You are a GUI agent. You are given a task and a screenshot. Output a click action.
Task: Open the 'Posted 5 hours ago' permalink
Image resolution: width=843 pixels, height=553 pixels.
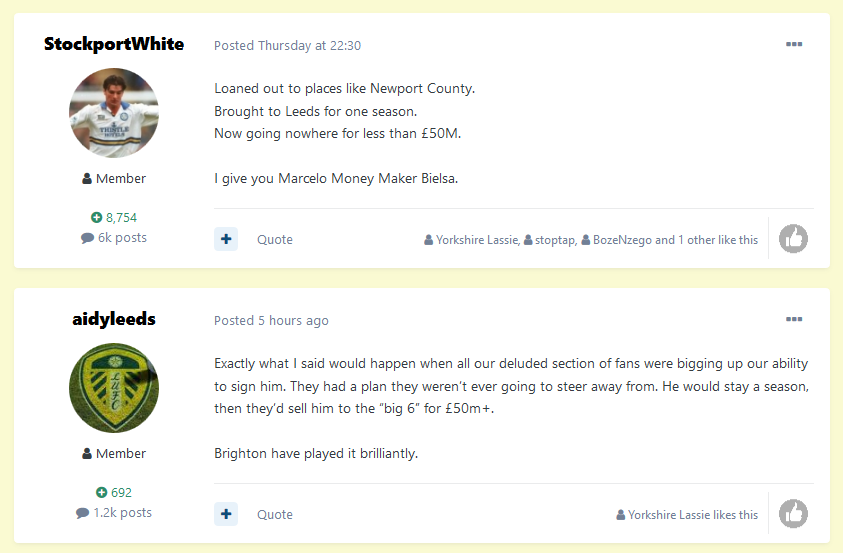[272, 321]
